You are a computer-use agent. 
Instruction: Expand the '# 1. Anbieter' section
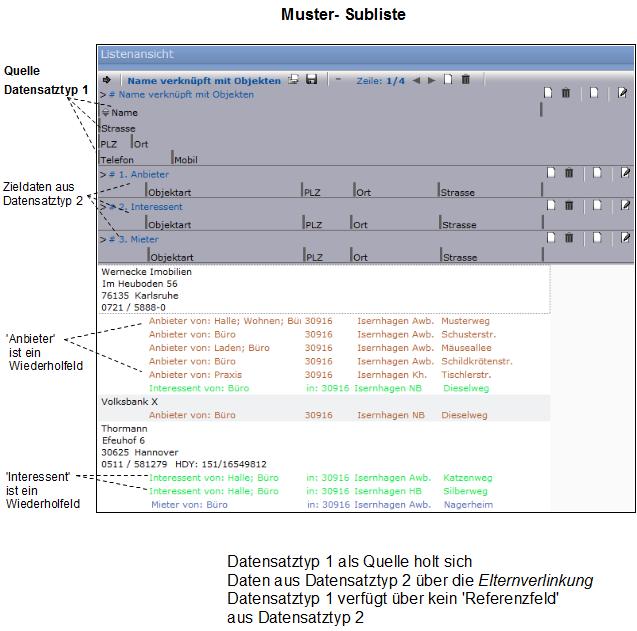(139, 174)
